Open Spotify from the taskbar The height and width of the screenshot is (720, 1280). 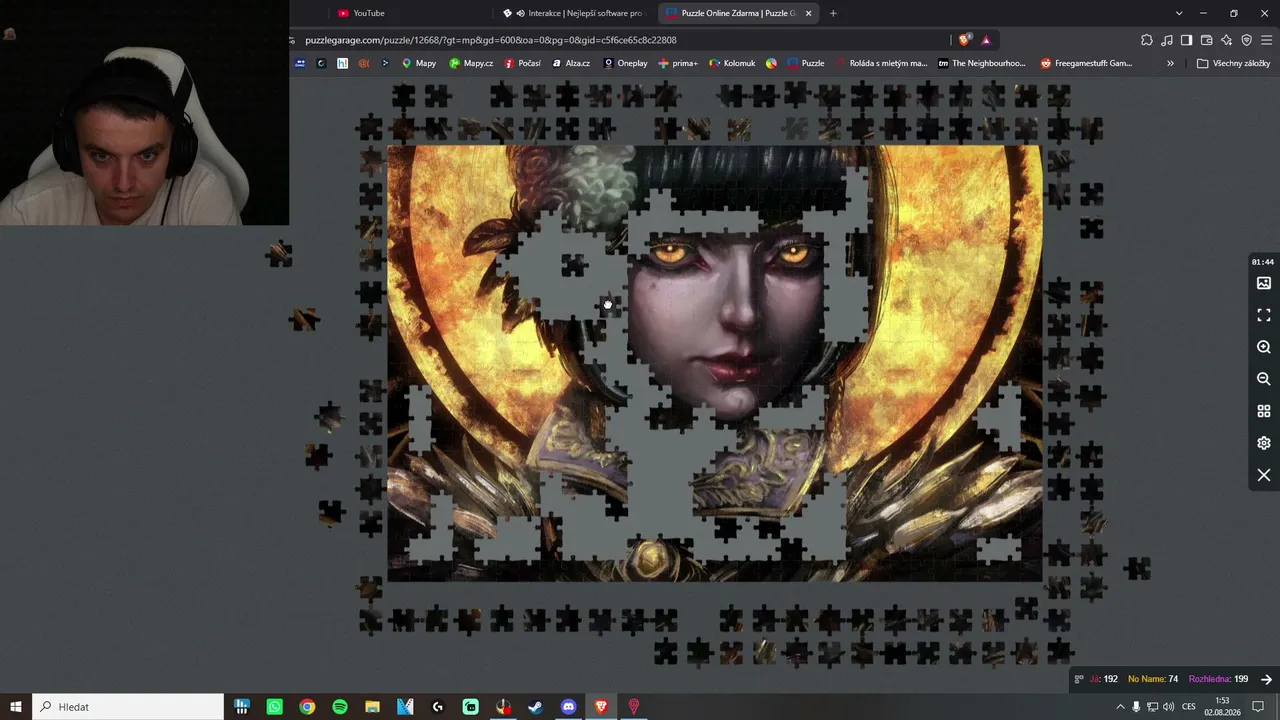pyautogui.click(x=340, y=707)
